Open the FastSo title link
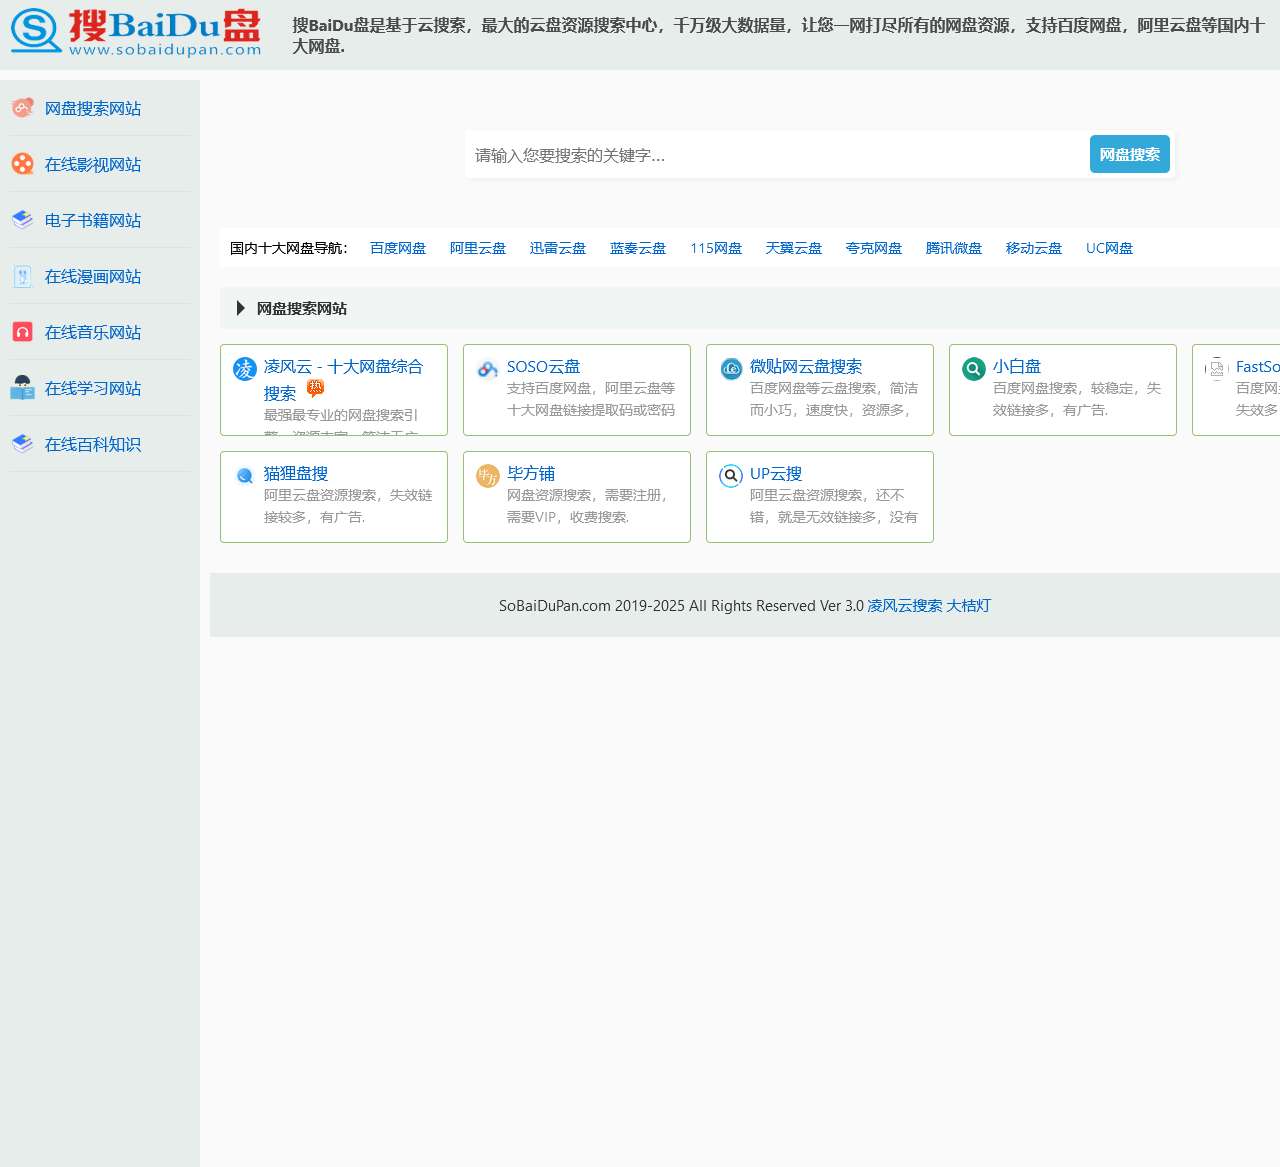1280x1167 pixels. [1258, 367]
